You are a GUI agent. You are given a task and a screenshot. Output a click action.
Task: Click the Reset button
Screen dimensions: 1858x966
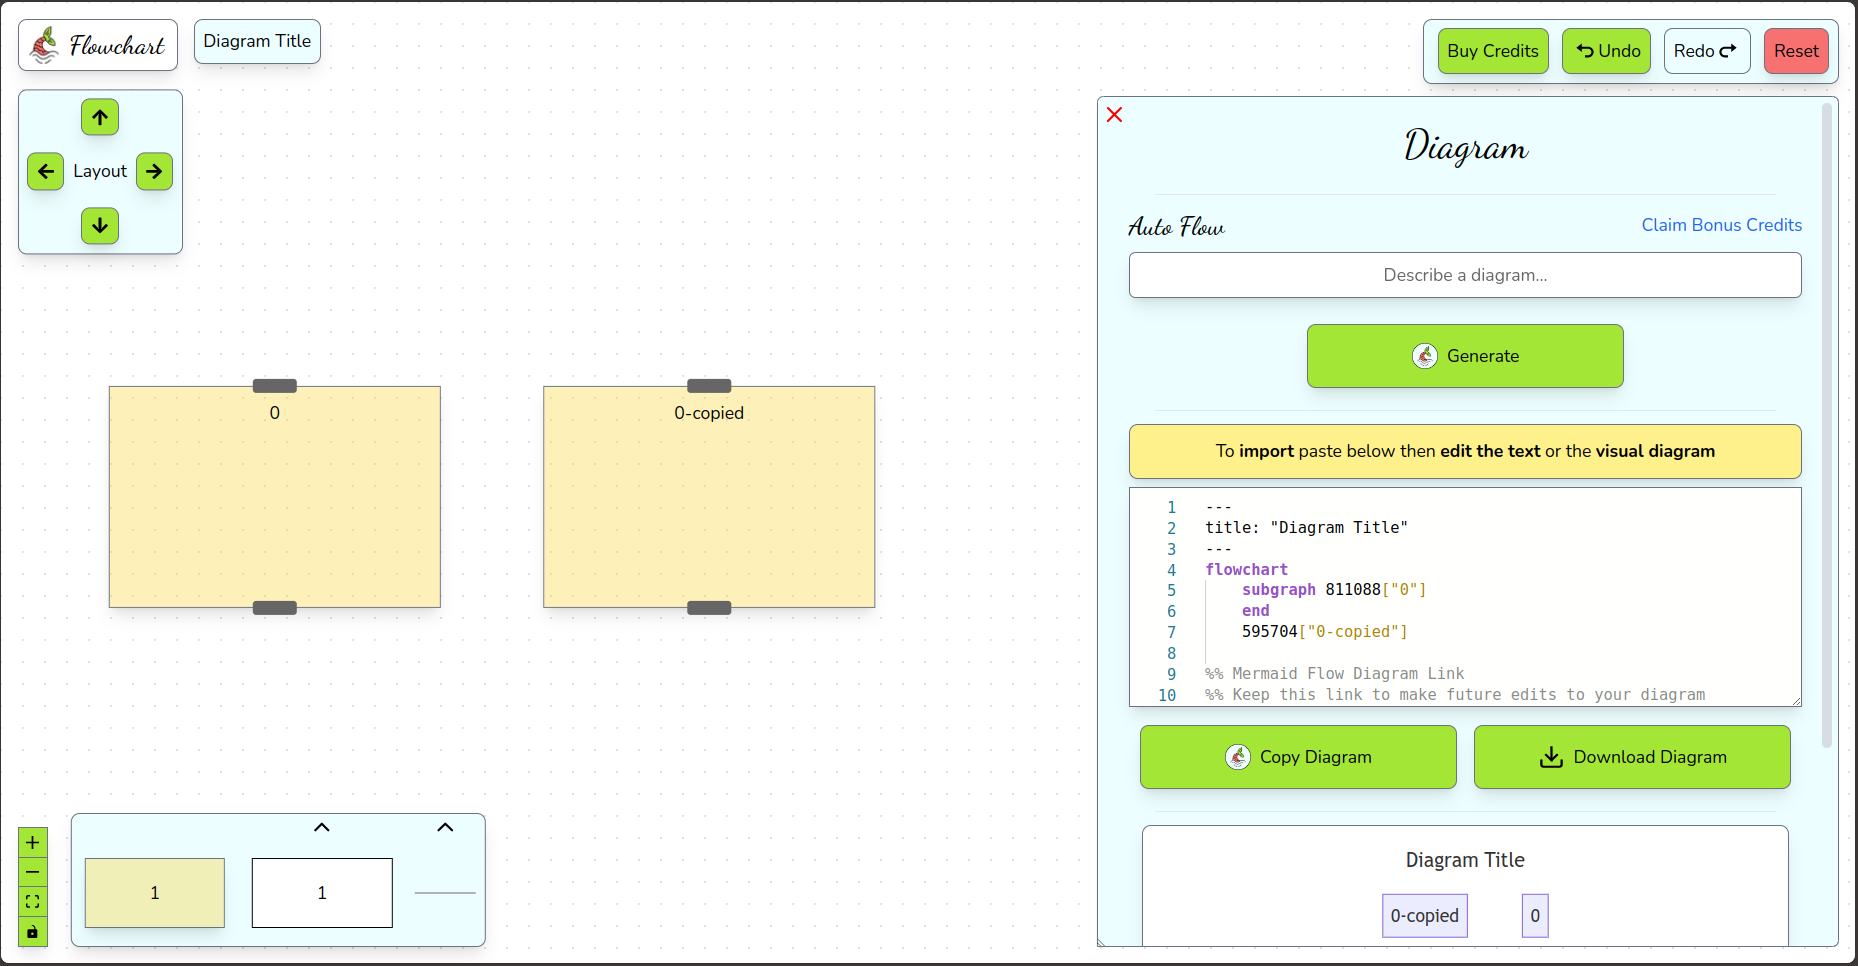click(x=1796, y=50)
